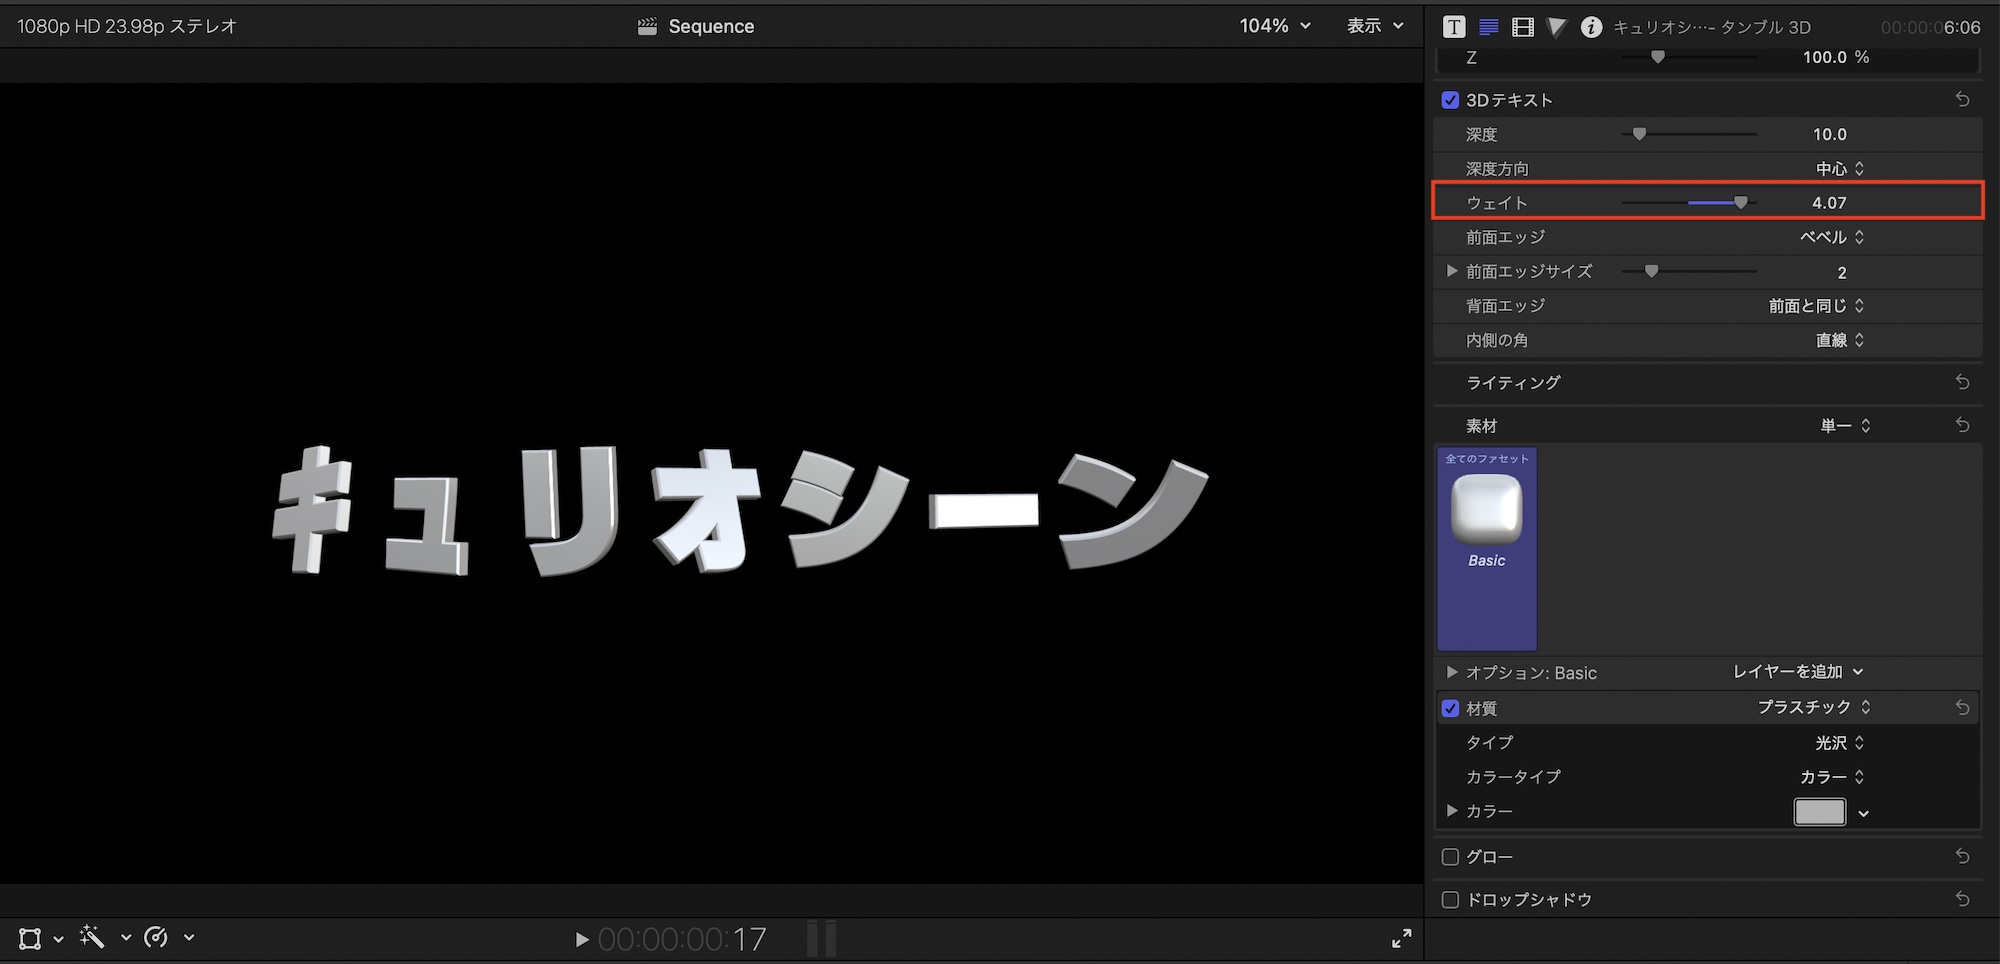Image resolution: width=2000 pixels, height=964 pixels.
Task: Toggle viewer full-screen with arrows icon
Action: (x=1401, y=938)
